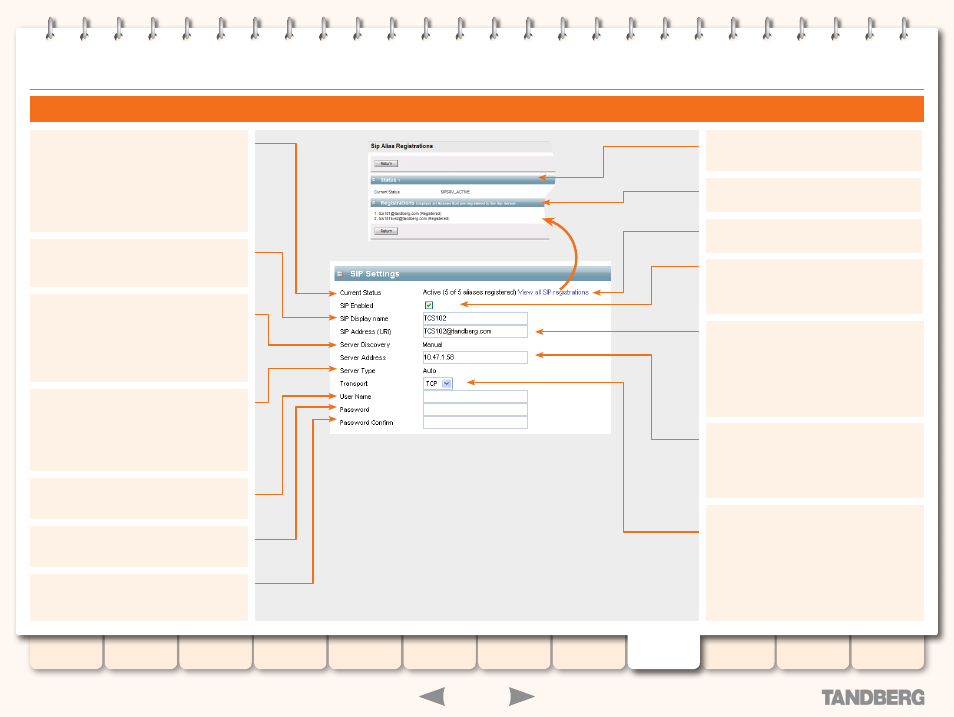Viewport: 954px width, 717px height.
Task: Select the Sip Alias Registrations title
Action: tap(402, 146)
